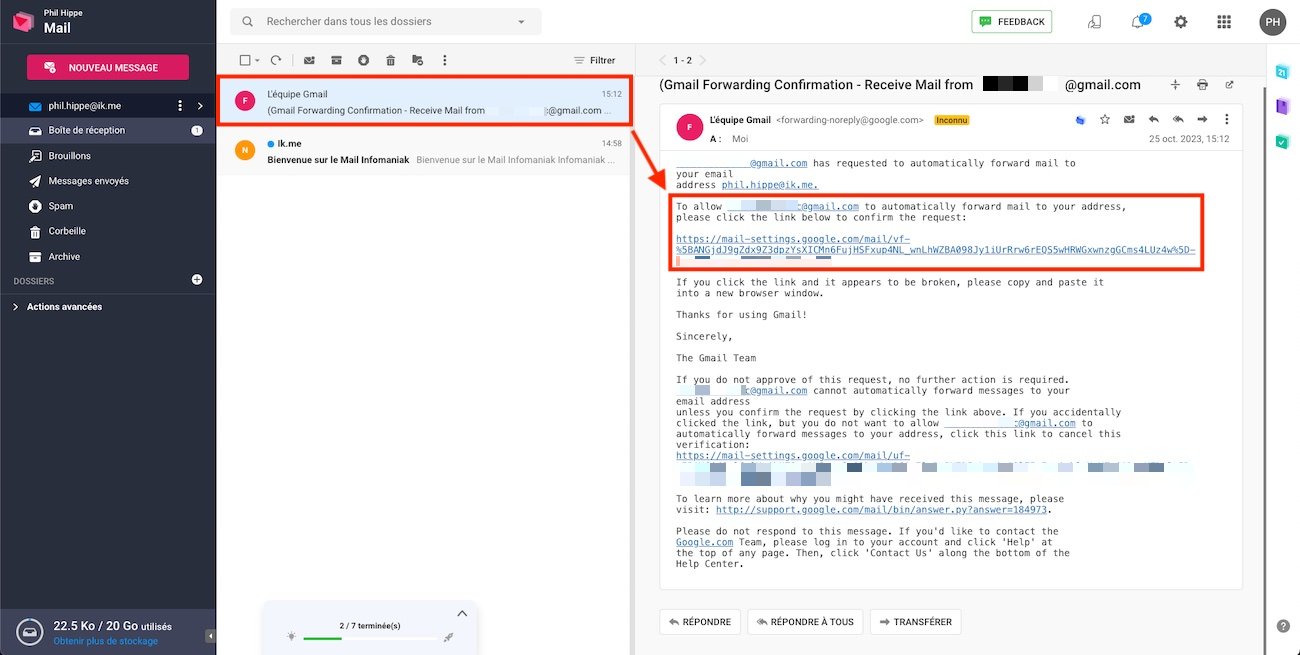This screenshot has height=655, width=1300.
Task: Collapse the sidebar with arrow handle
Action: tap(210, 636)
